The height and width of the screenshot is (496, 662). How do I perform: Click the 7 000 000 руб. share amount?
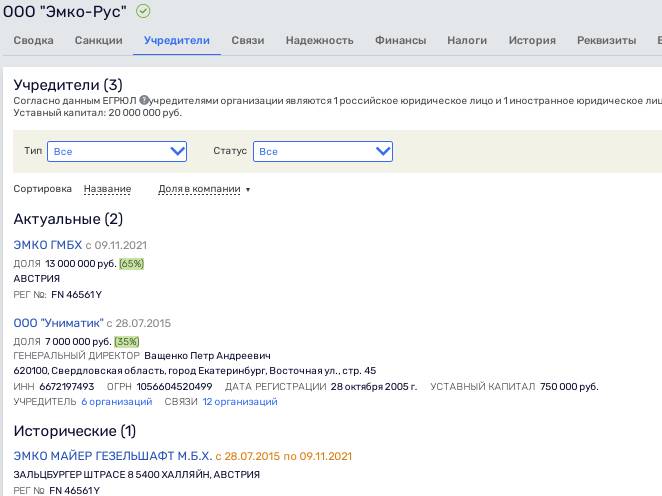[x=78, y=342]
